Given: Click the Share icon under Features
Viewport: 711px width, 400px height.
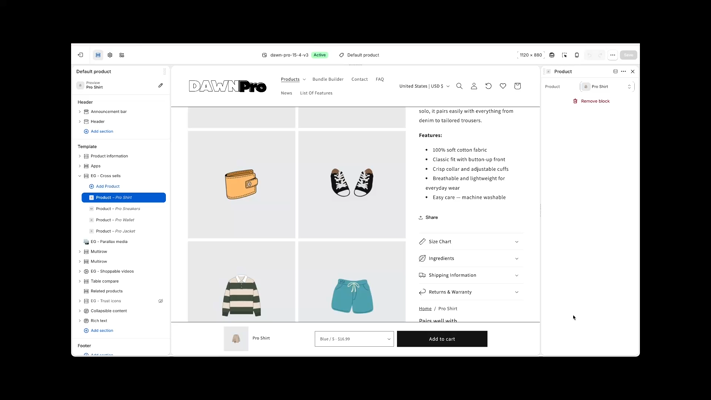Looking at the screenshot, I should (x=421, y=218).
